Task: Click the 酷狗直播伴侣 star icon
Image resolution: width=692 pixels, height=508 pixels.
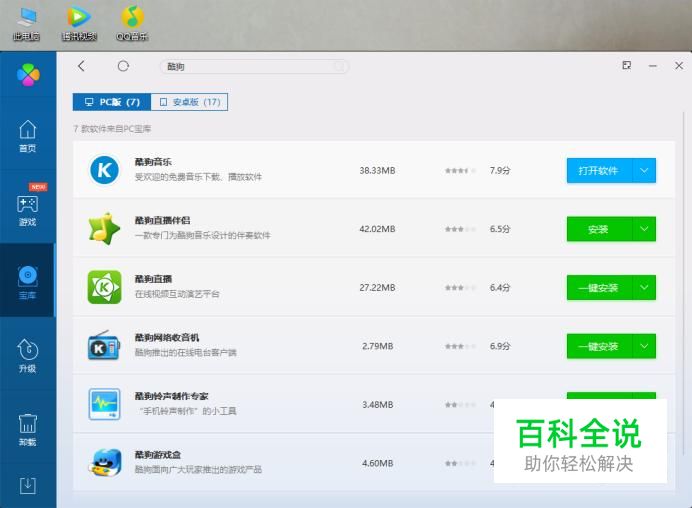Action: [104, 229]
